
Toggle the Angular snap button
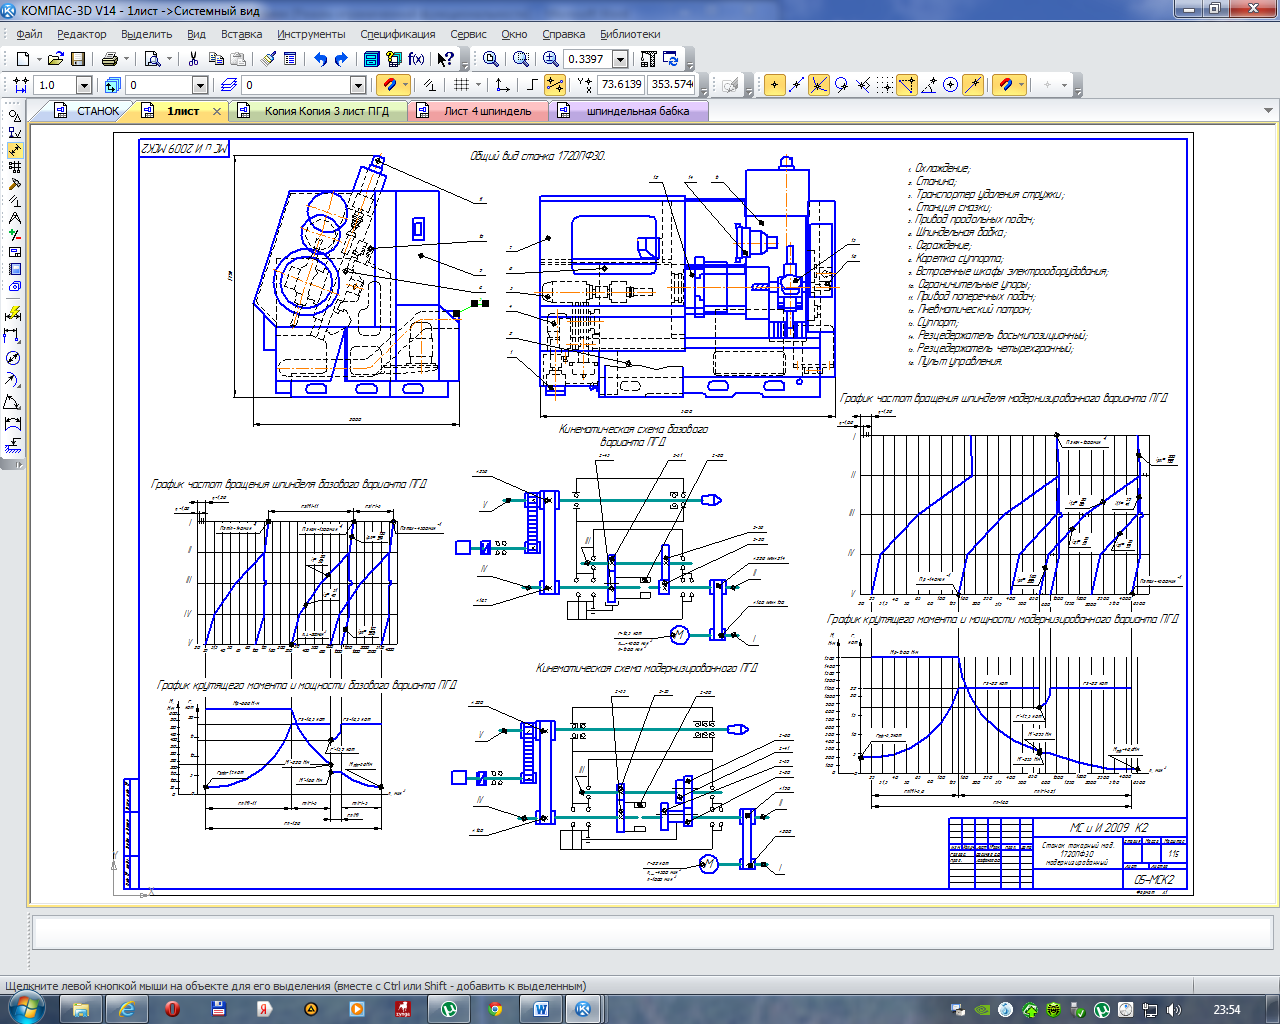coord(928,85)
